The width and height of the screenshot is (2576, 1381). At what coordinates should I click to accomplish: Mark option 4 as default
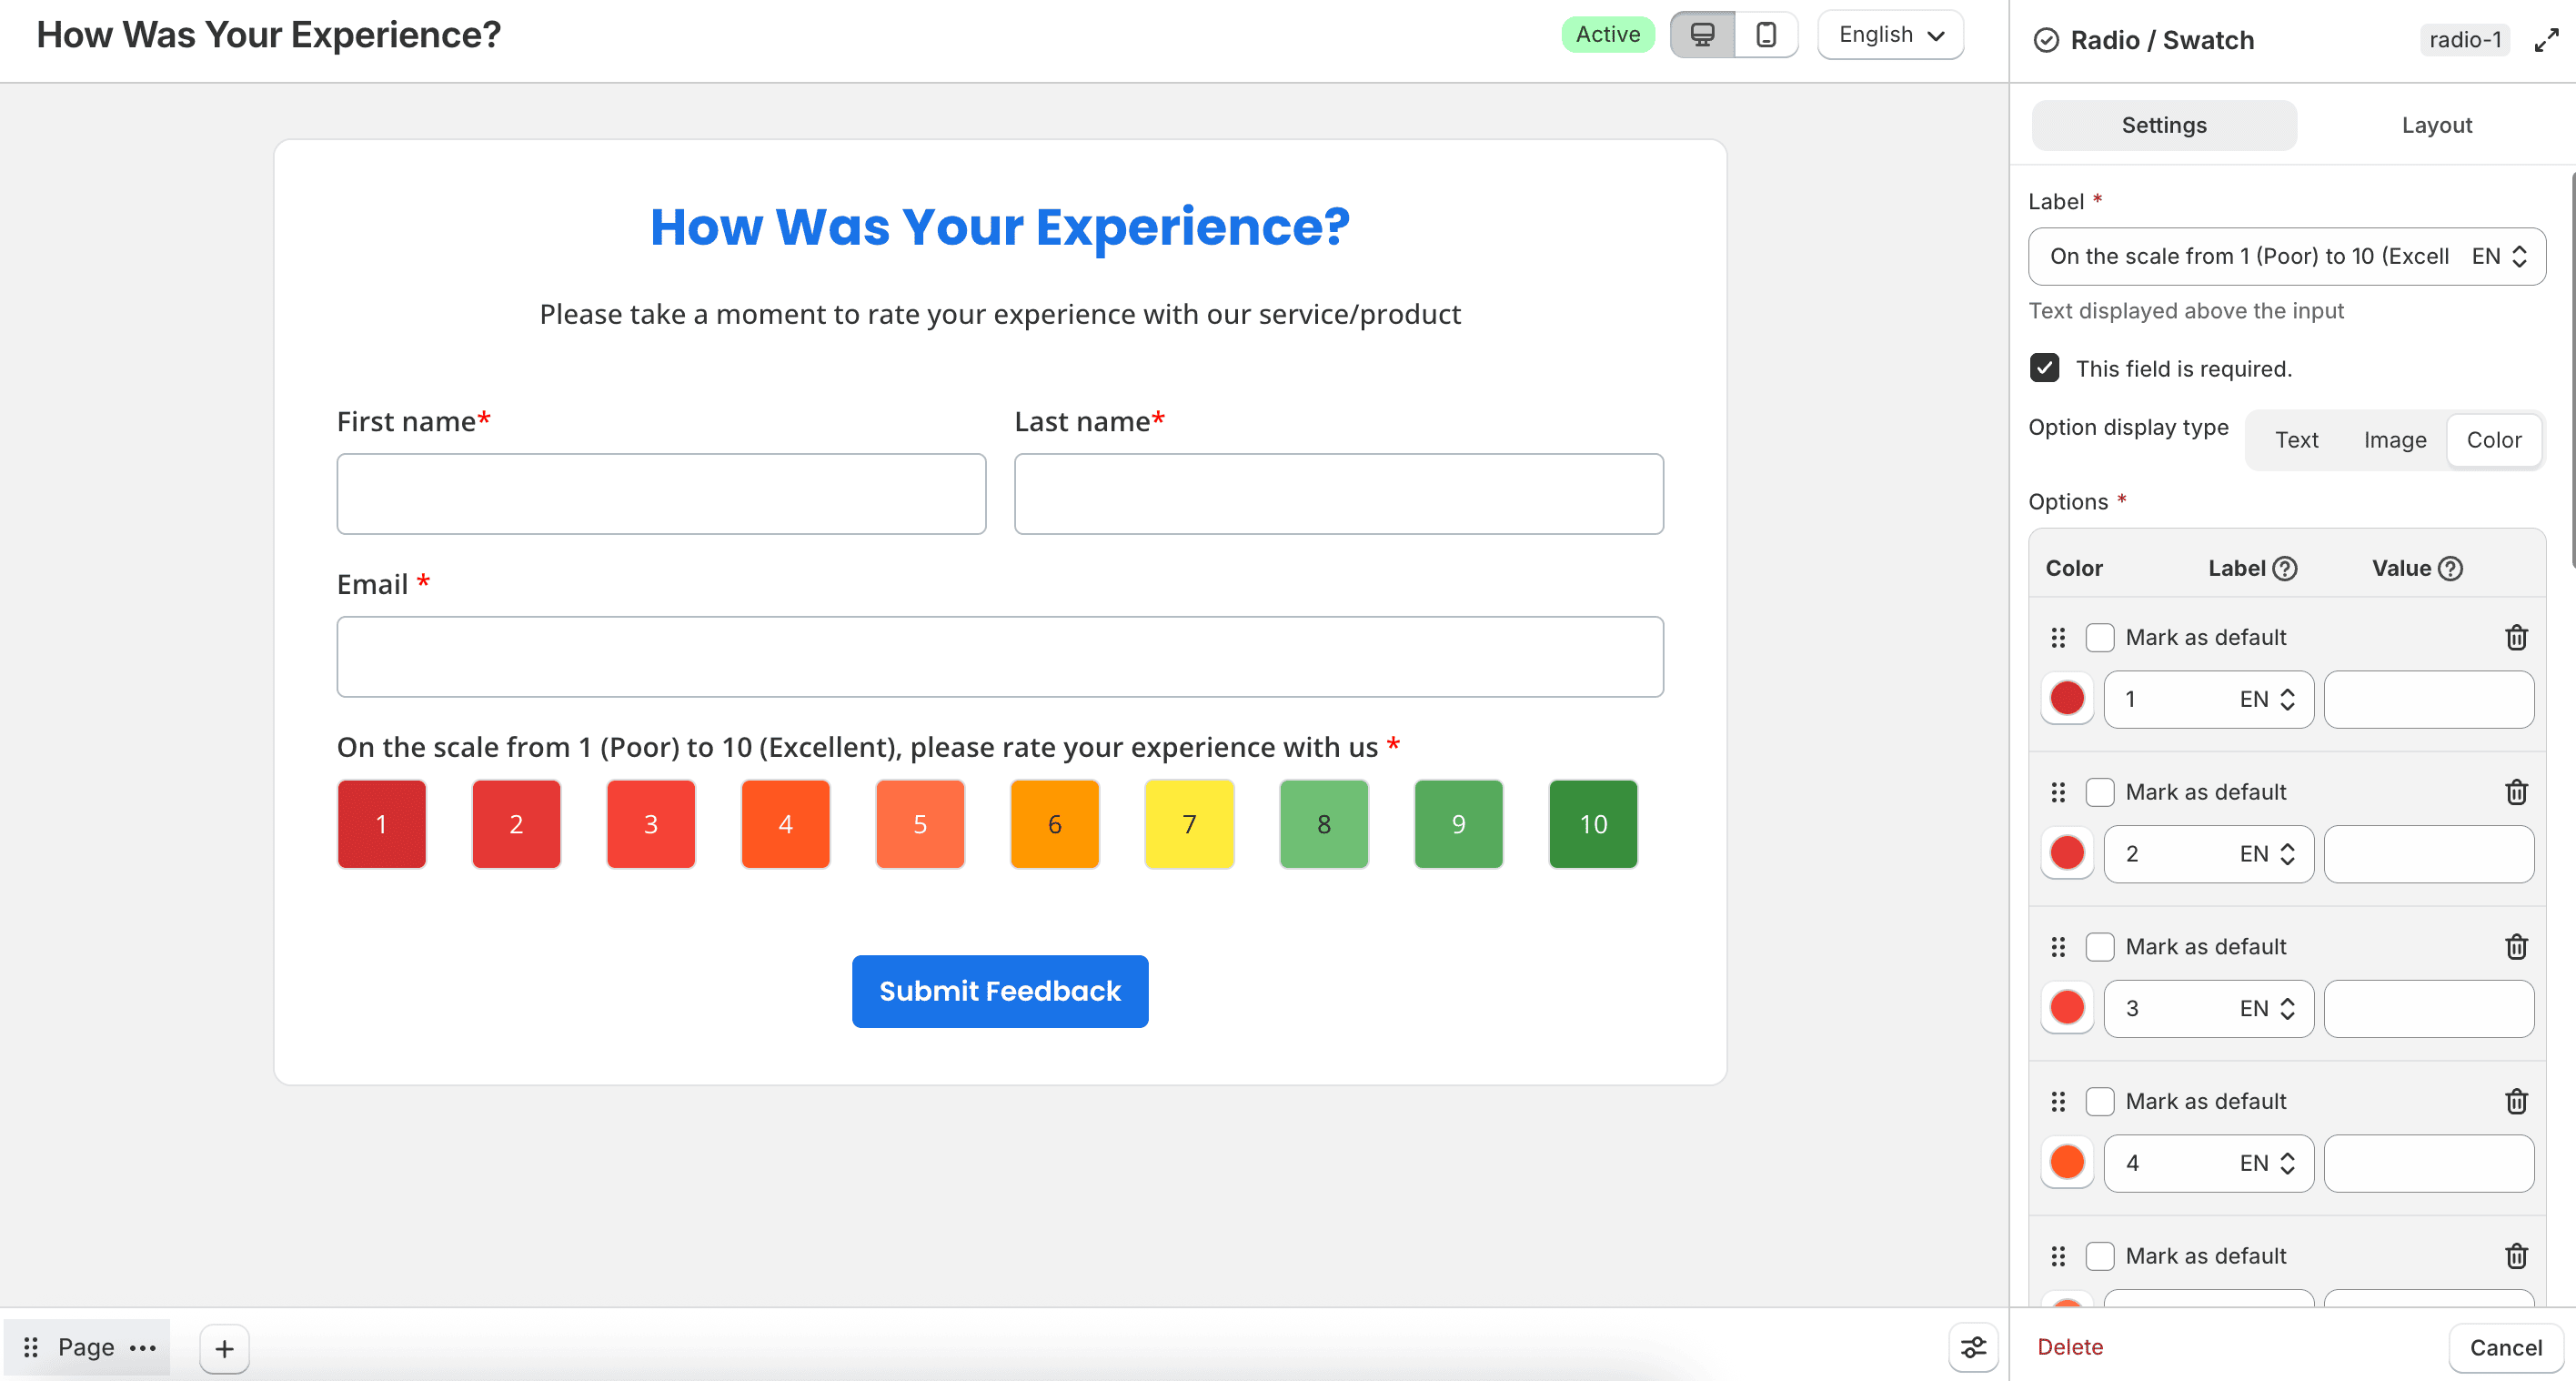(2099, 1101)
